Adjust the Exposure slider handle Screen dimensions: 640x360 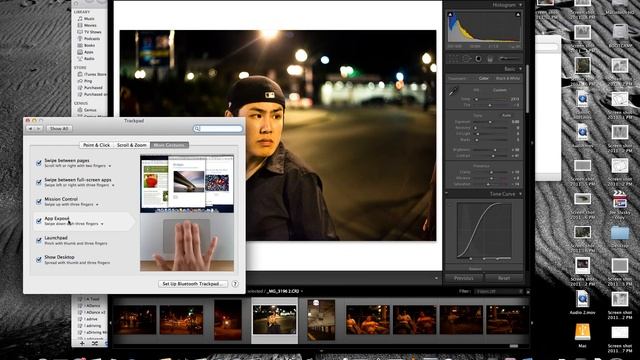click(x=490, y=122)
